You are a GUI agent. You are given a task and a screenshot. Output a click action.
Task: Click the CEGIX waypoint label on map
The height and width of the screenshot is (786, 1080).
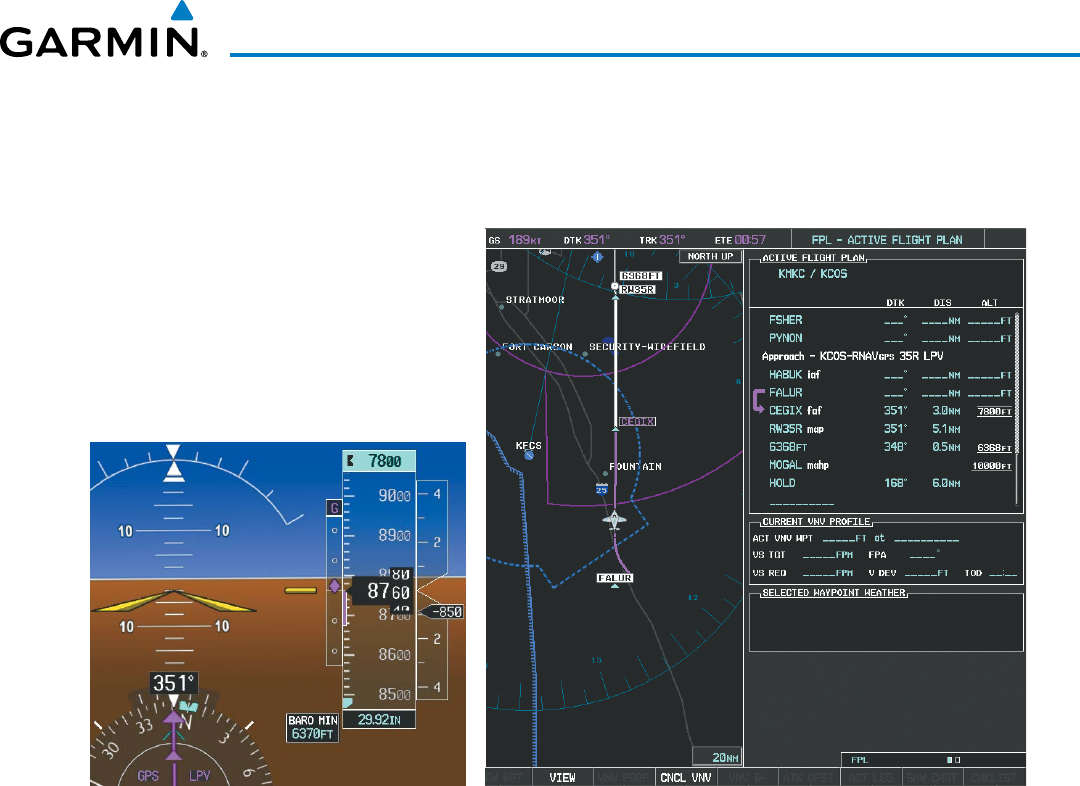[x=637, y=421]
